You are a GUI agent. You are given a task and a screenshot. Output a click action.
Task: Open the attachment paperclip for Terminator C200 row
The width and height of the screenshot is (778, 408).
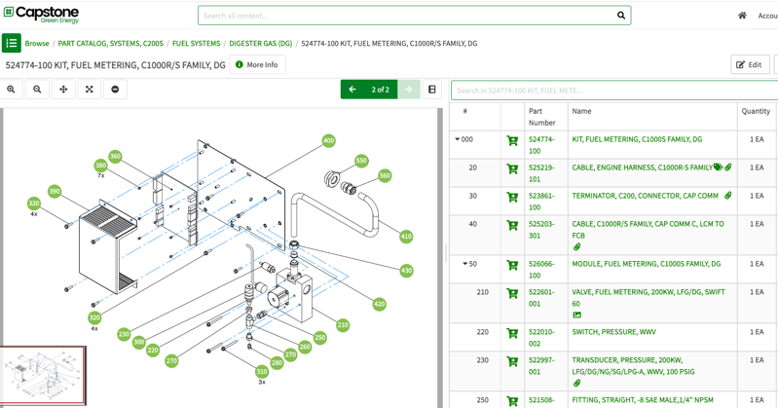pos(728,196)
